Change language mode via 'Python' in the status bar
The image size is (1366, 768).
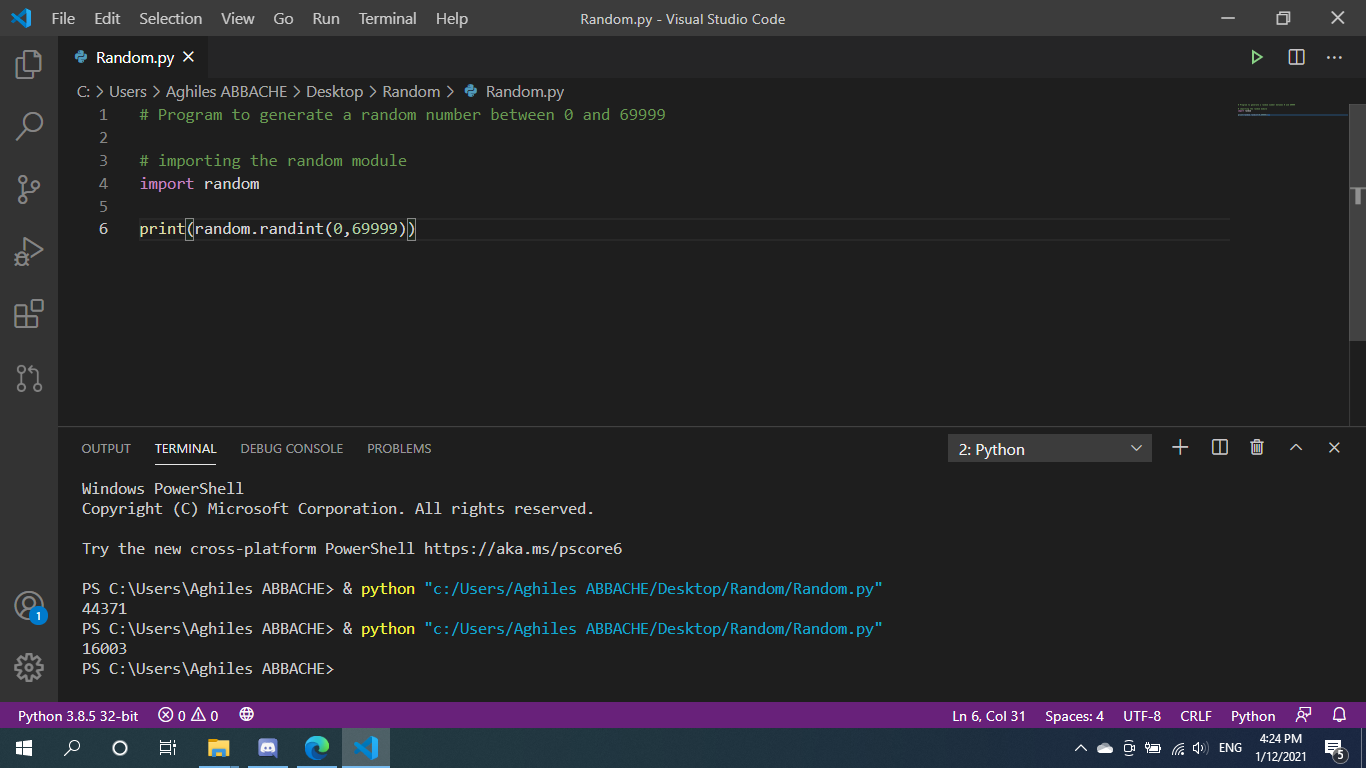point(1253,716)
